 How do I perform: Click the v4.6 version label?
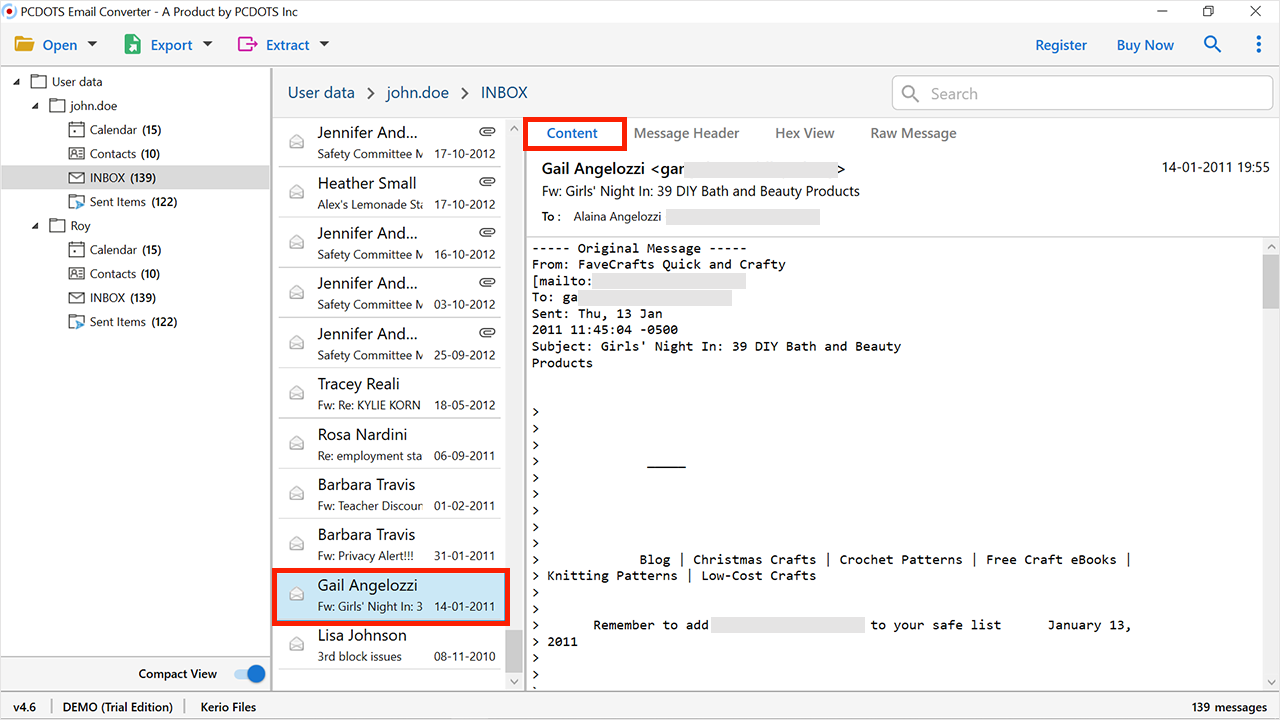(24, 707)
